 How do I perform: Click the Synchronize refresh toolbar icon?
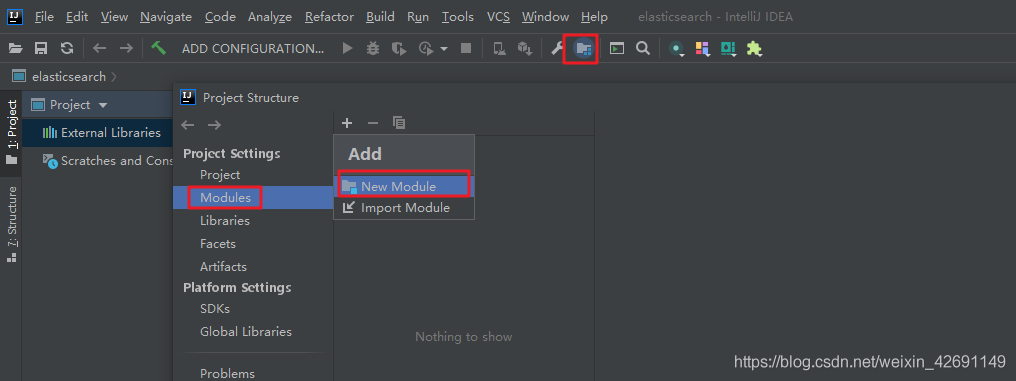[x=67, y=49]
